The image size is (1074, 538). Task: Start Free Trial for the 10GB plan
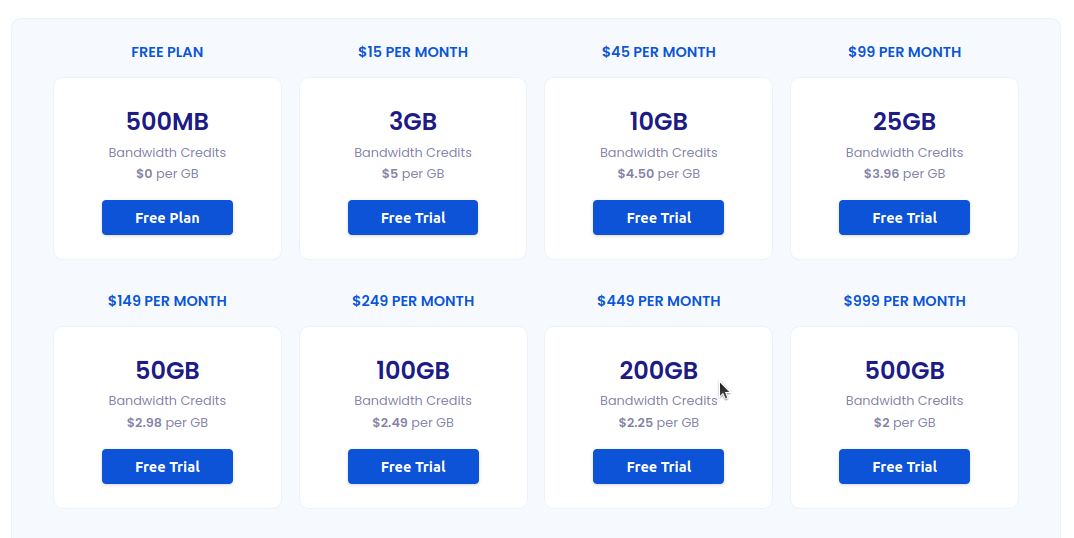coord(658,218)
